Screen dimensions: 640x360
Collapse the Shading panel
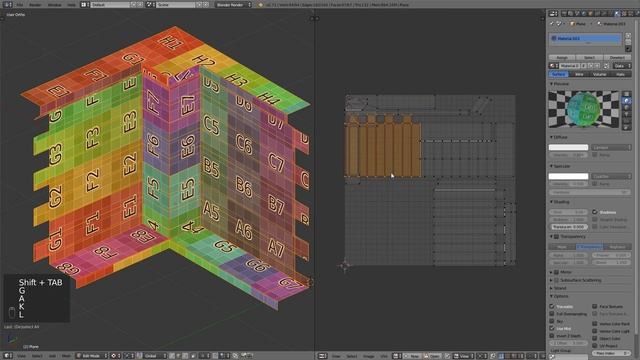[x=551, y=202]
